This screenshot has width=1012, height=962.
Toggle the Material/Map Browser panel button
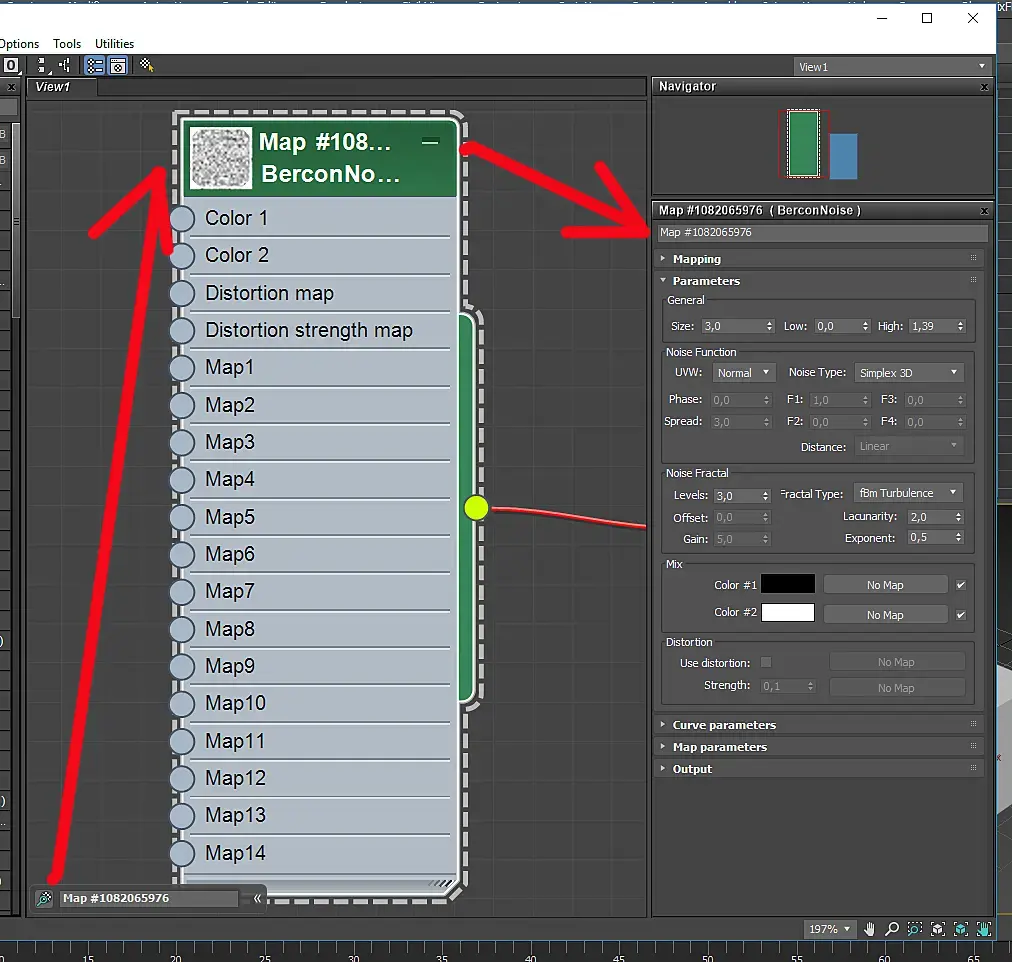pyautogui.click(x=95, y=65)
